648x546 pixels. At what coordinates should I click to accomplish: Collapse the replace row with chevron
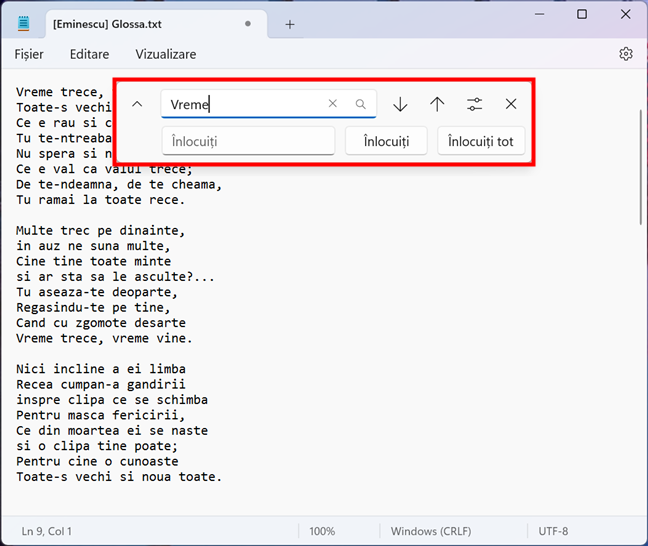137,104
